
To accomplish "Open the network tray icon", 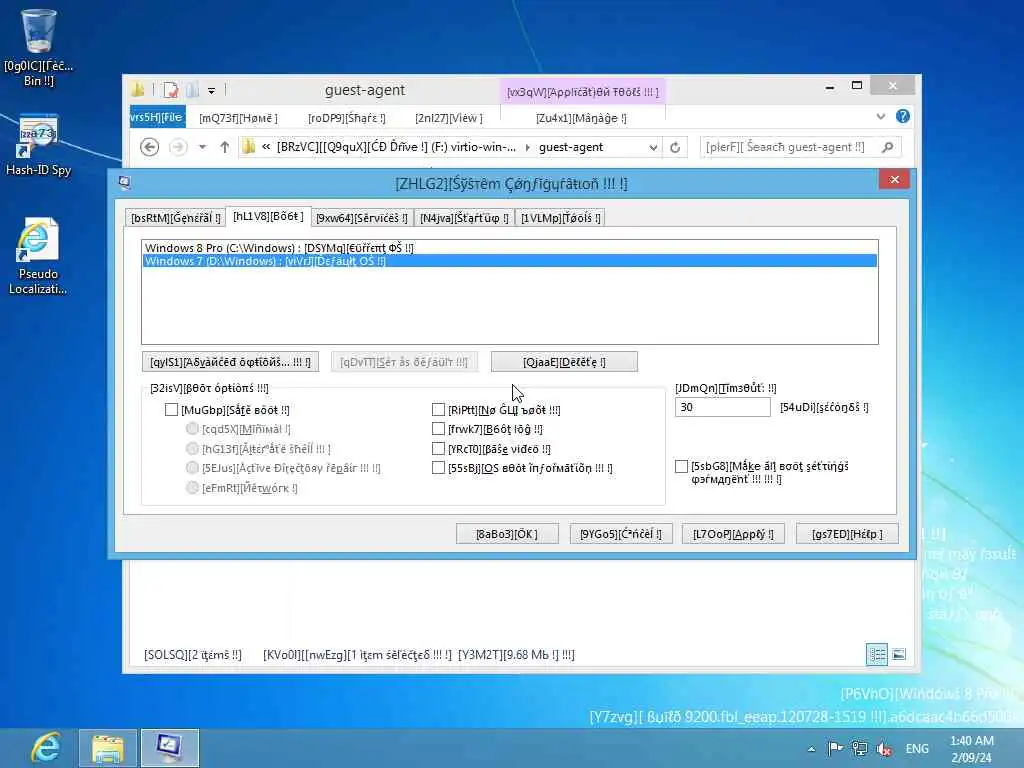I will pos(859,748).
